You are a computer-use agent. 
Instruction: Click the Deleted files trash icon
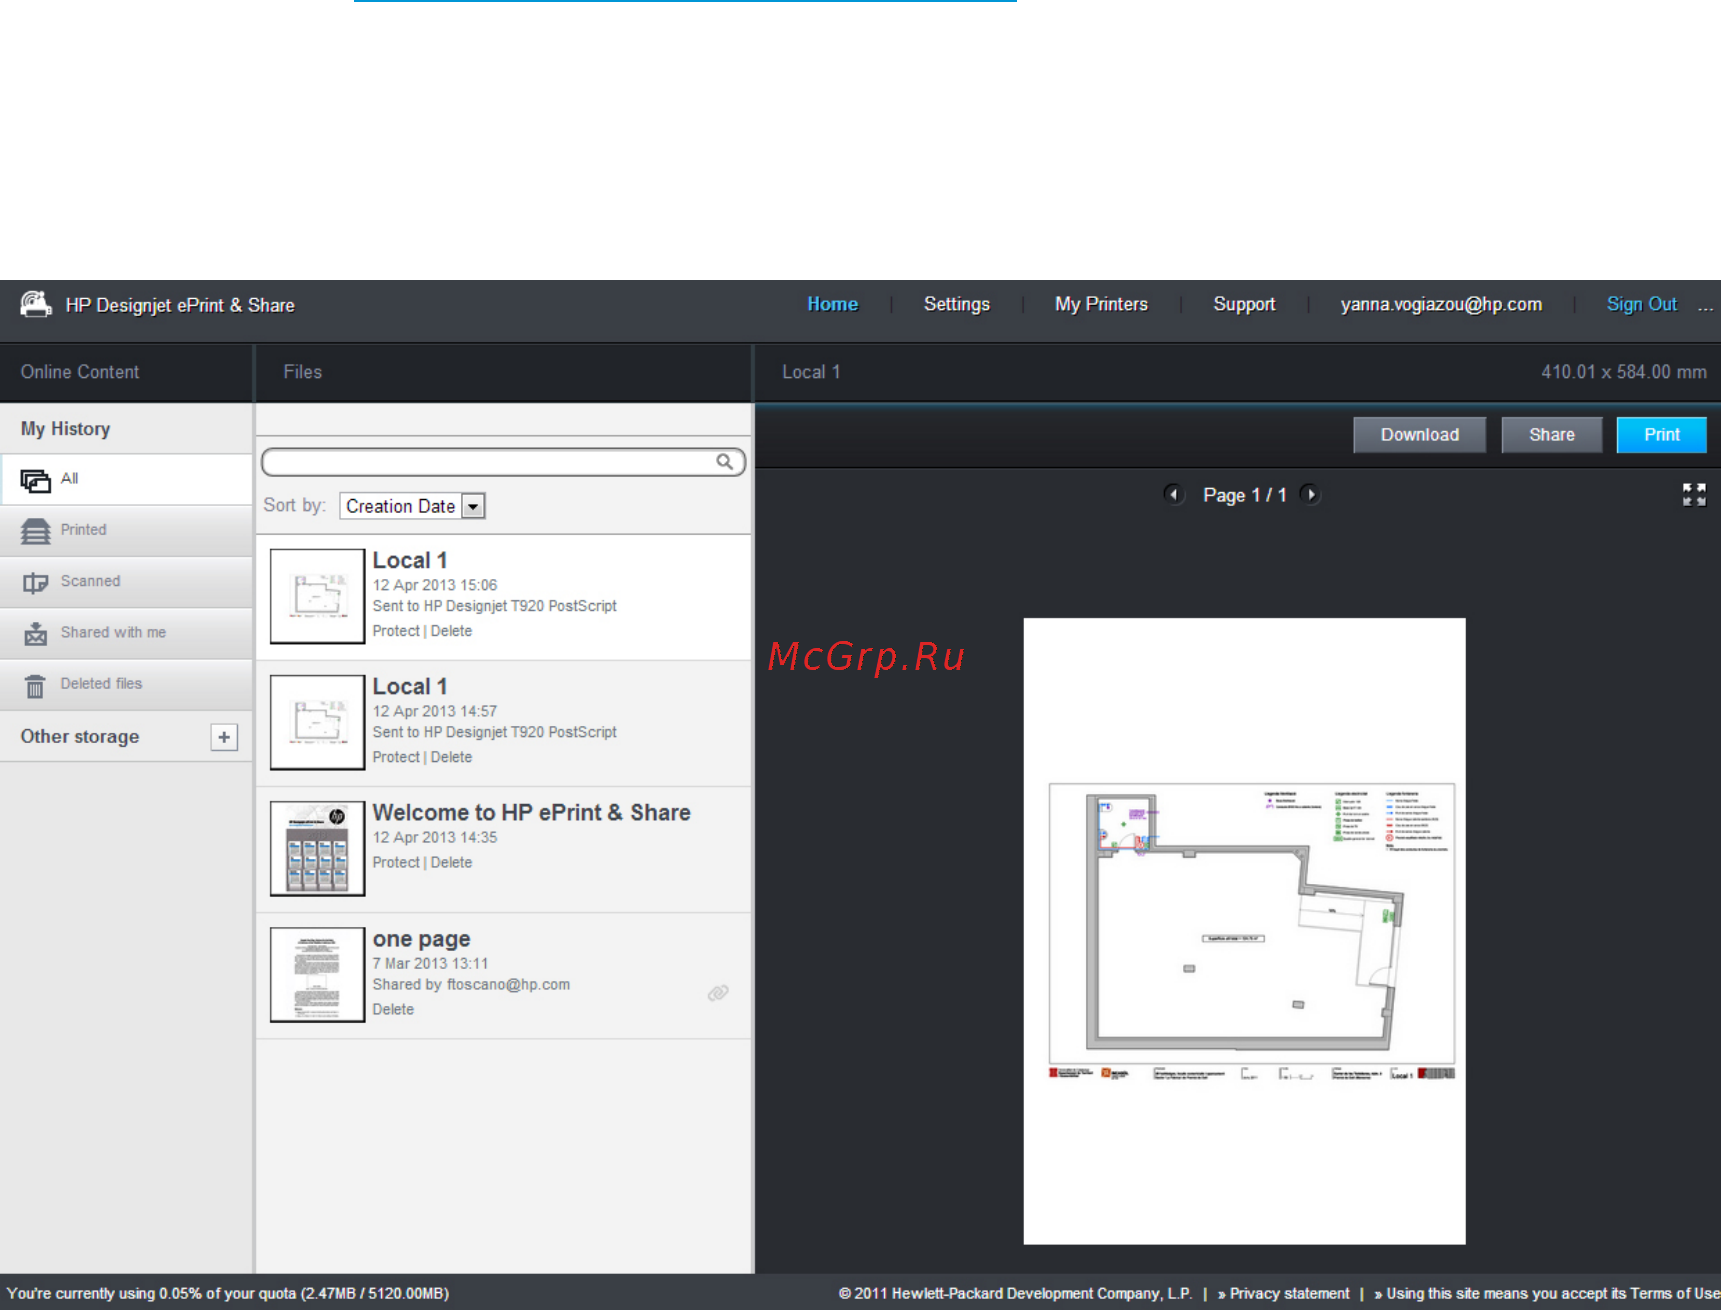point(35,685)
